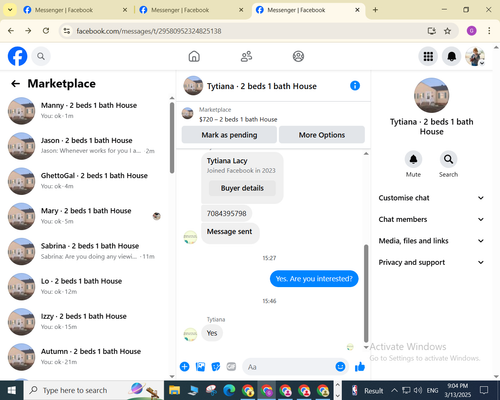Image resolution: width=500 pixels, height=400 pixels.
Task: Open the GhettoGal conversation
Action: [x=85, y=181]
